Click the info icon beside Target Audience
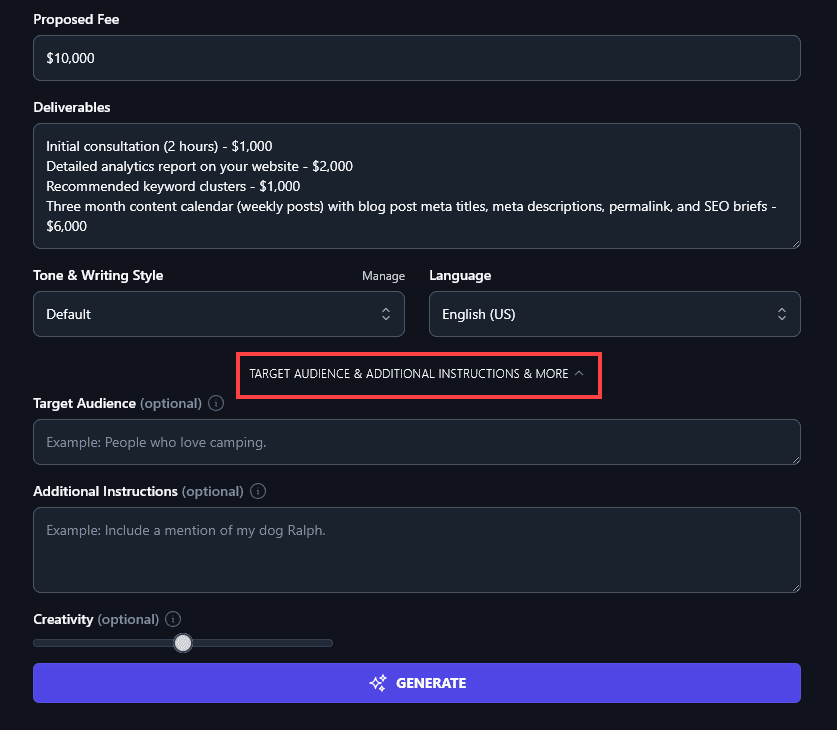The image size is (837, 730). [215, 403]
